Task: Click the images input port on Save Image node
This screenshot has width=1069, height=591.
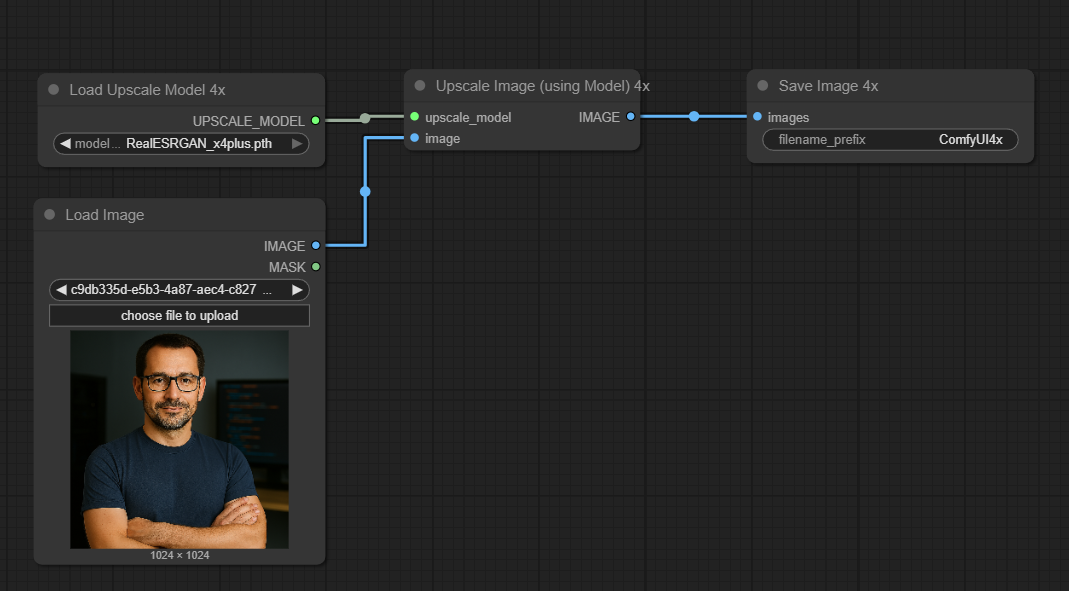Action: coord(757,117)
